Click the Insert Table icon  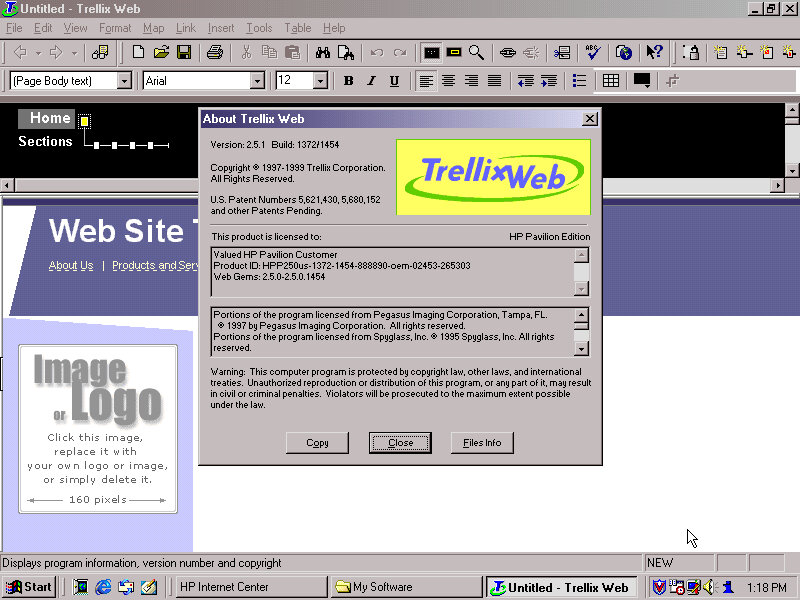click(611, 81)
